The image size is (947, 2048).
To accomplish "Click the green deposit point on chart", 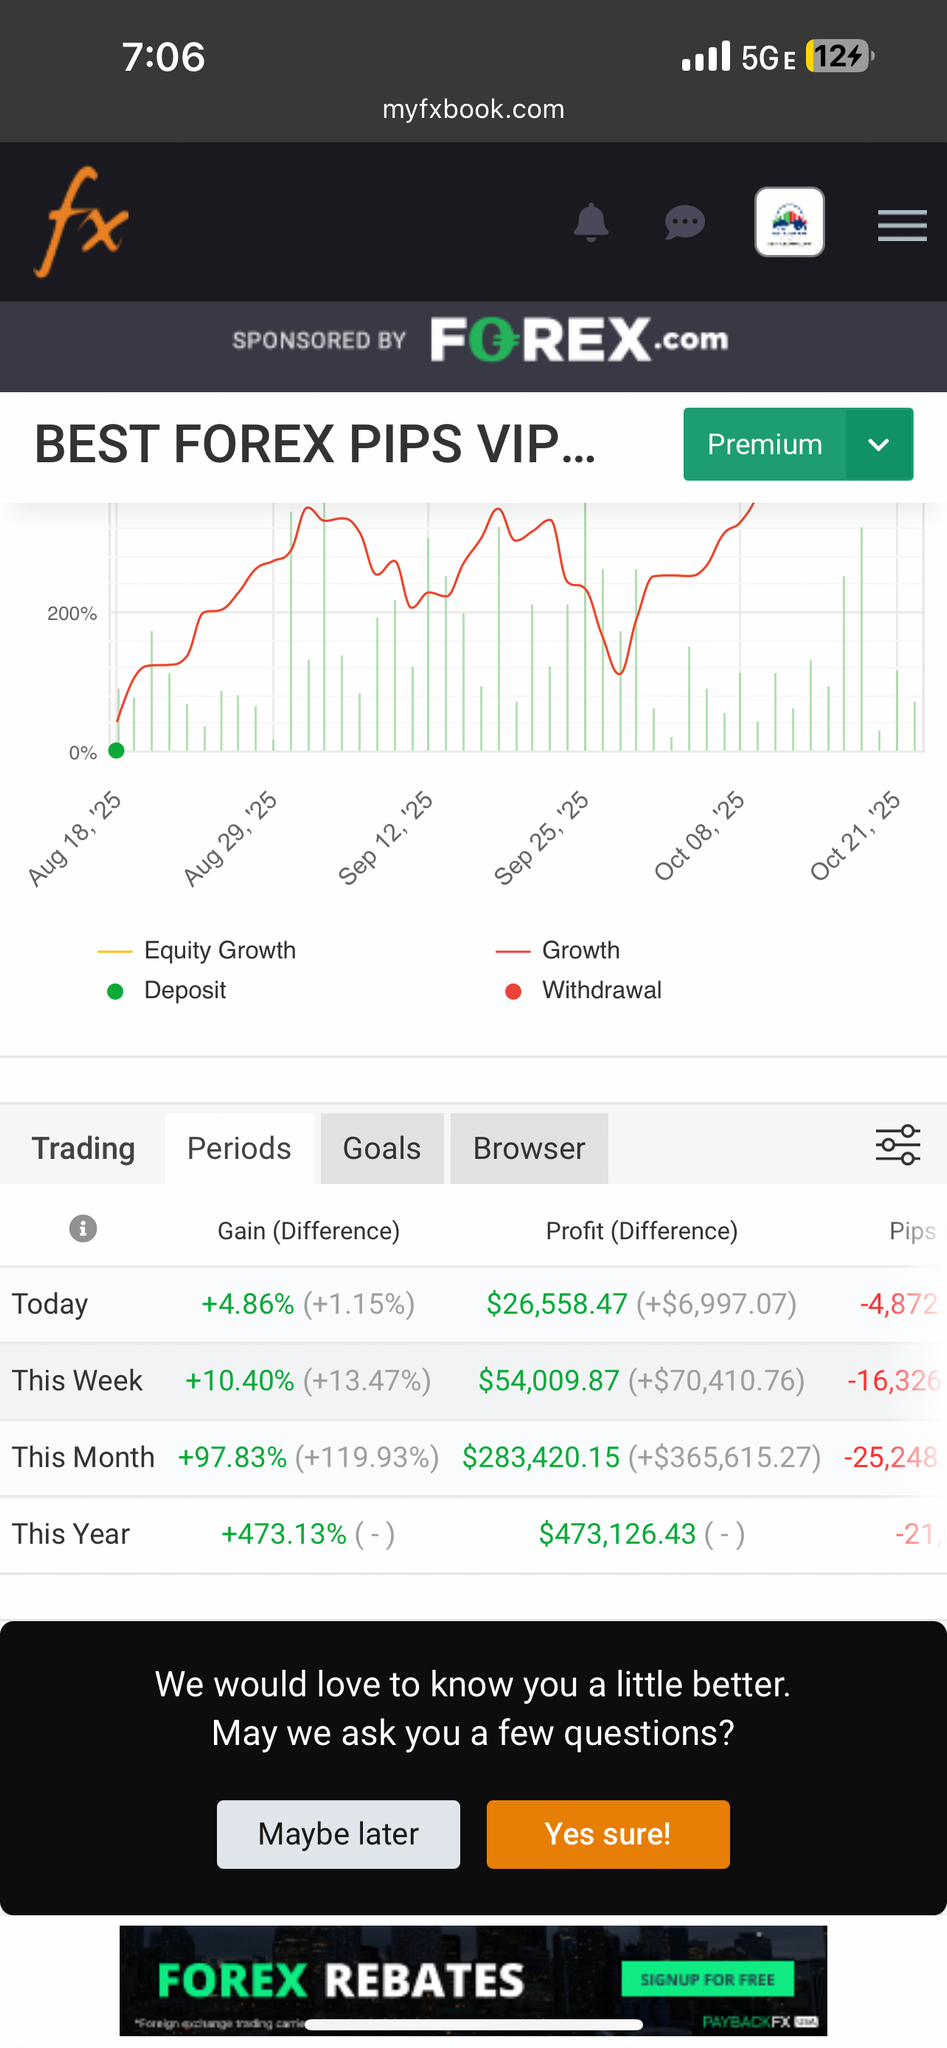I will point(116,751).
